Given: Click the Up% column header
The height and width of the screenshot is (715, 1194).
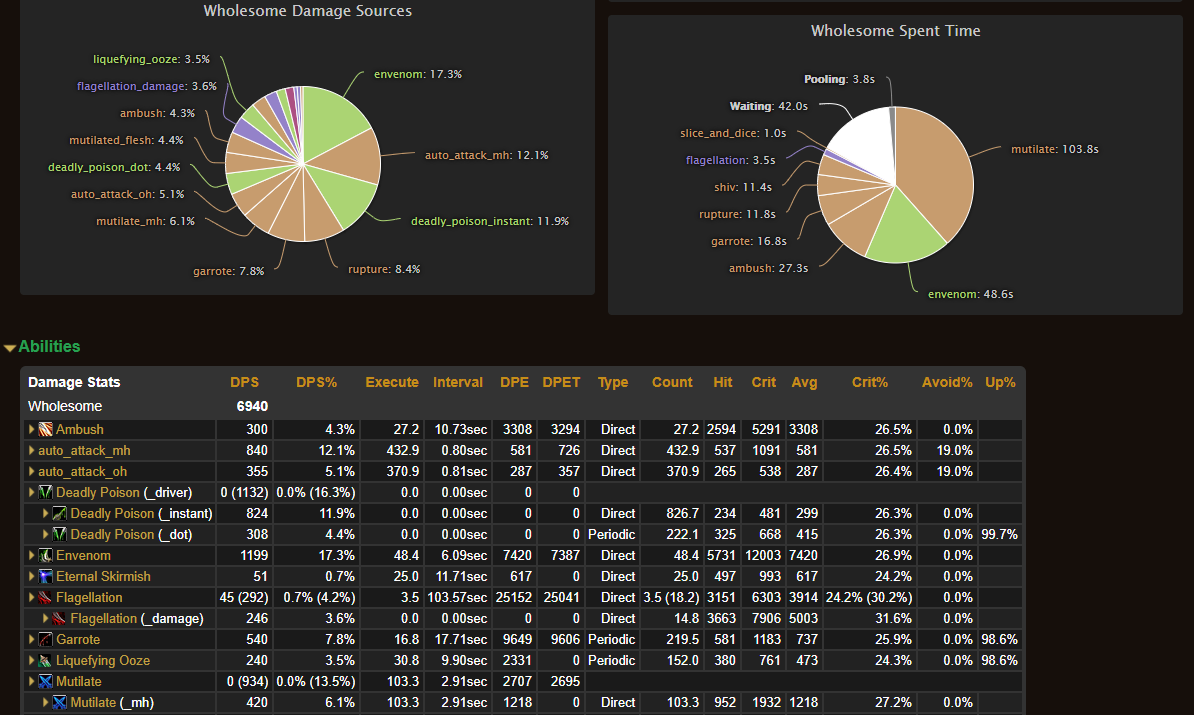Looking at the screenshot, I should point(1000,382).
